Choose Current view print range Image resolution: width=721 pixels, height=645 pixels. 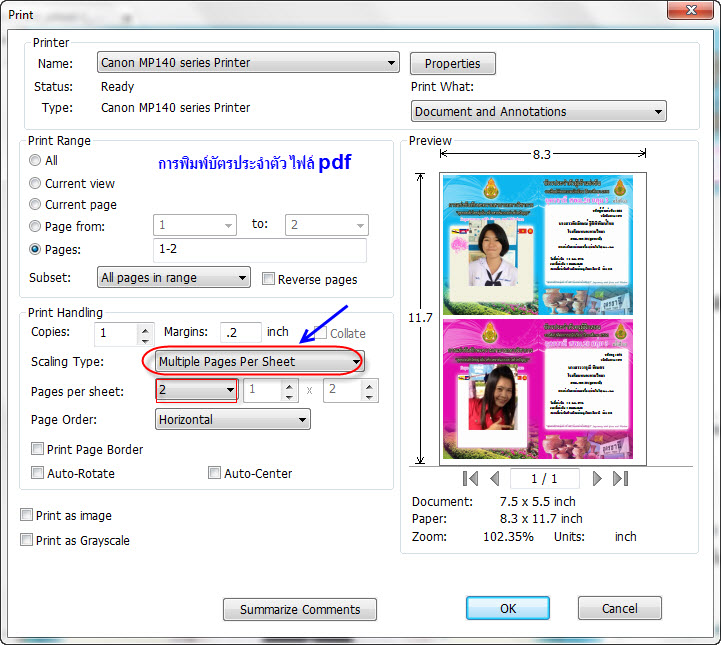click(36, 183)
